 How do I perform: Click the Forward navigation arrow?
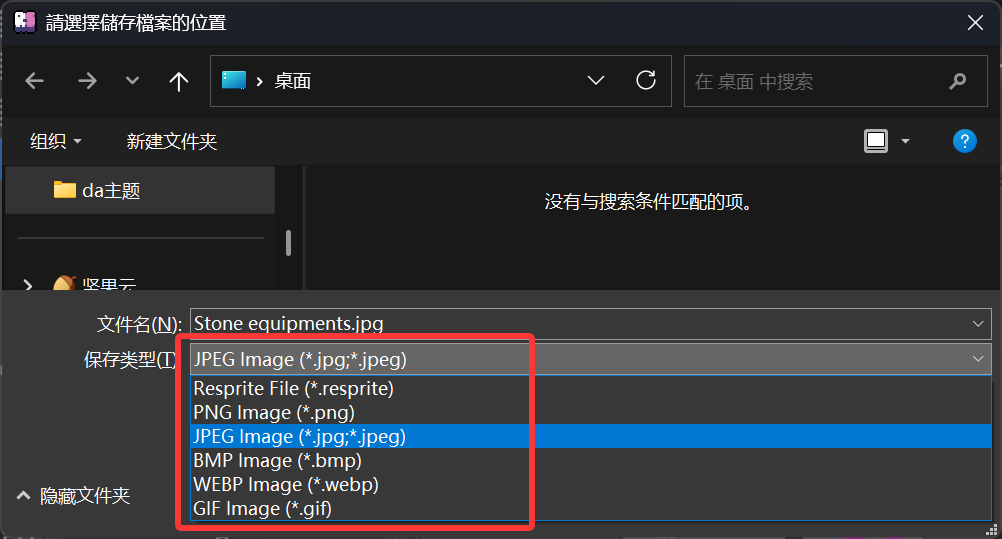pos(87,81)
